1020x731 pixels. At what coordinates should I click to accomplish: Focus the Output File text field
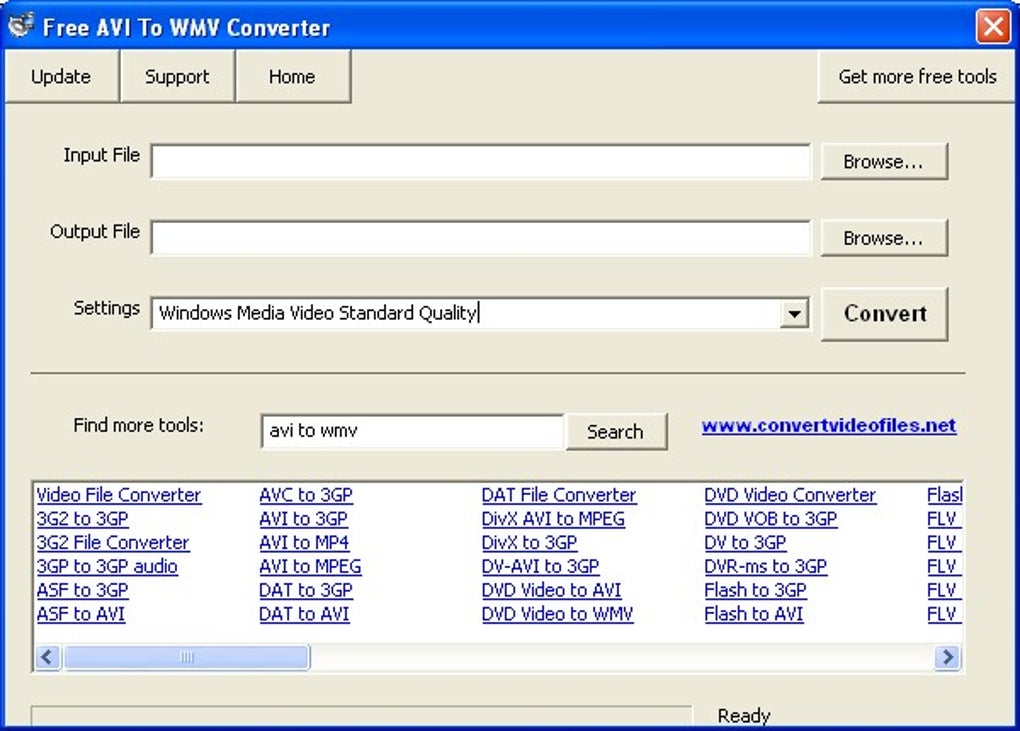tap(481, 237)
